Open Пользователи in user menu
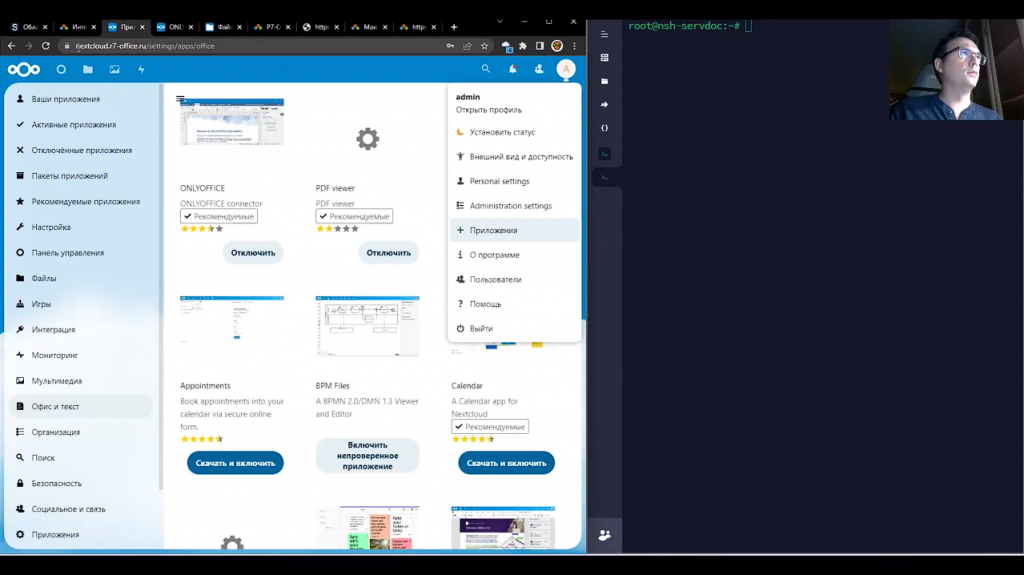 514,280
